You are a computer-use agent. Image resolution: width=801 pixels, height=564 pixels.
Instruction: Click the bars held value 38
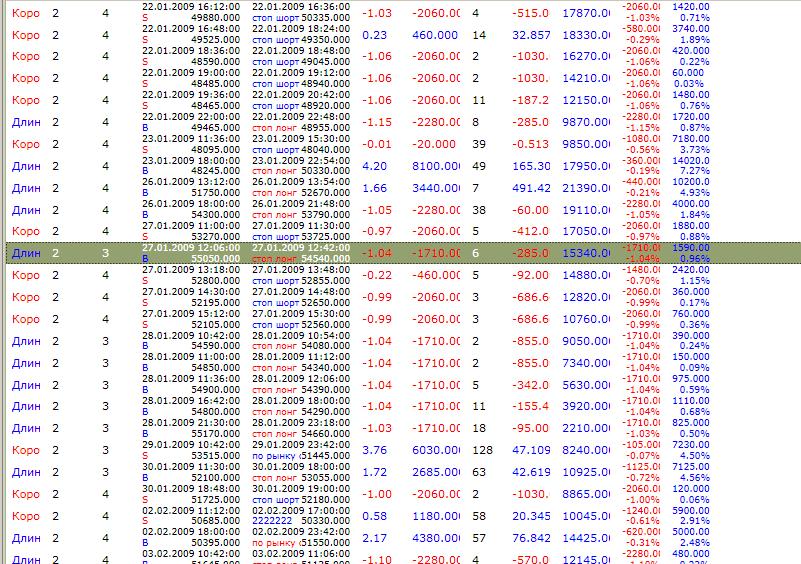[479, 210]
